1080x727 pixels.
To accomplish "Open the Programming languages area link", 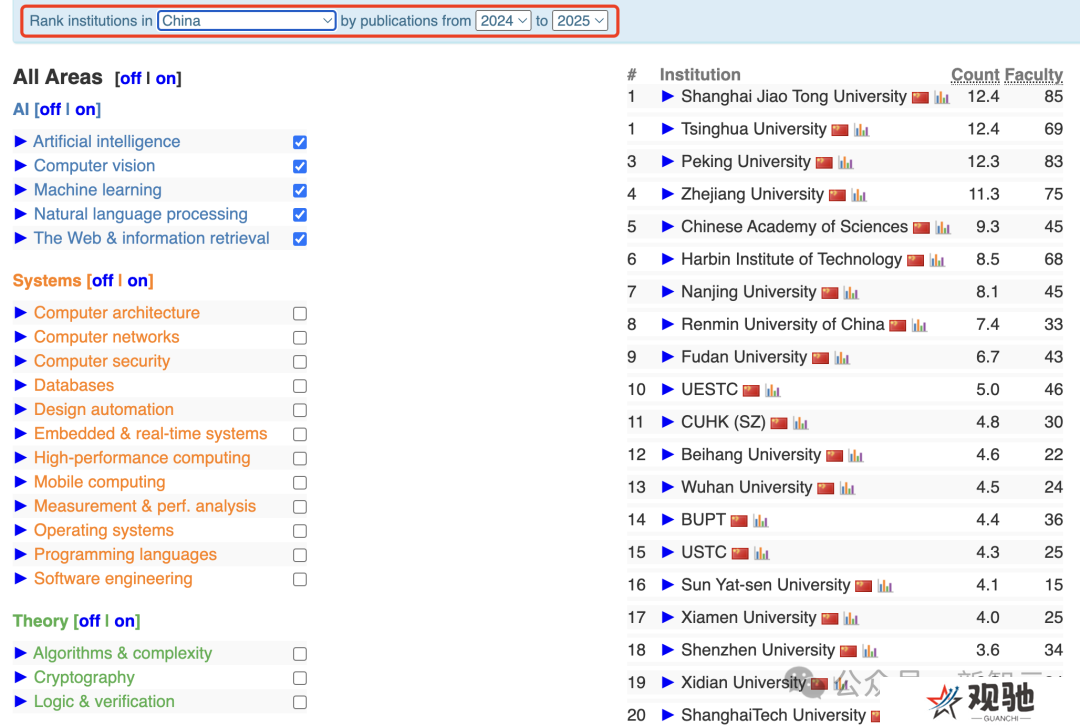I will coord(125,554).
